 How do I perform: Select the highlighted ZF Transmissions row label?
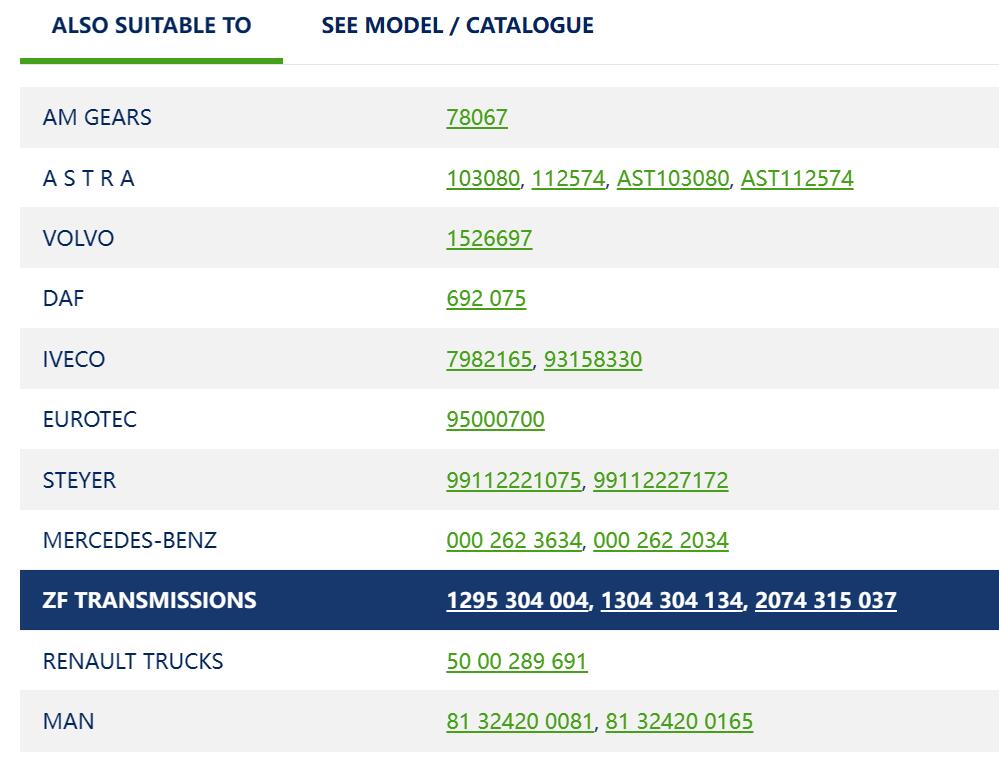(x=149, y=601)
